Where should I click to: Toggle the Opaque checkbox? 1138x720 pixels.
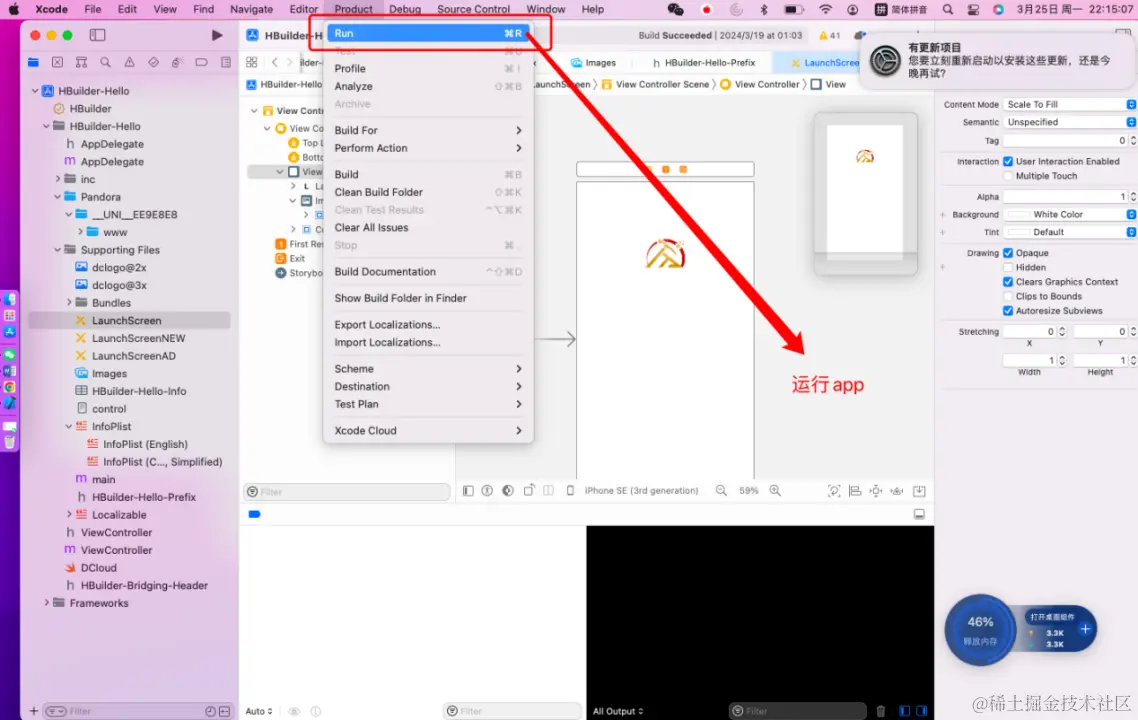(1008, 253)
